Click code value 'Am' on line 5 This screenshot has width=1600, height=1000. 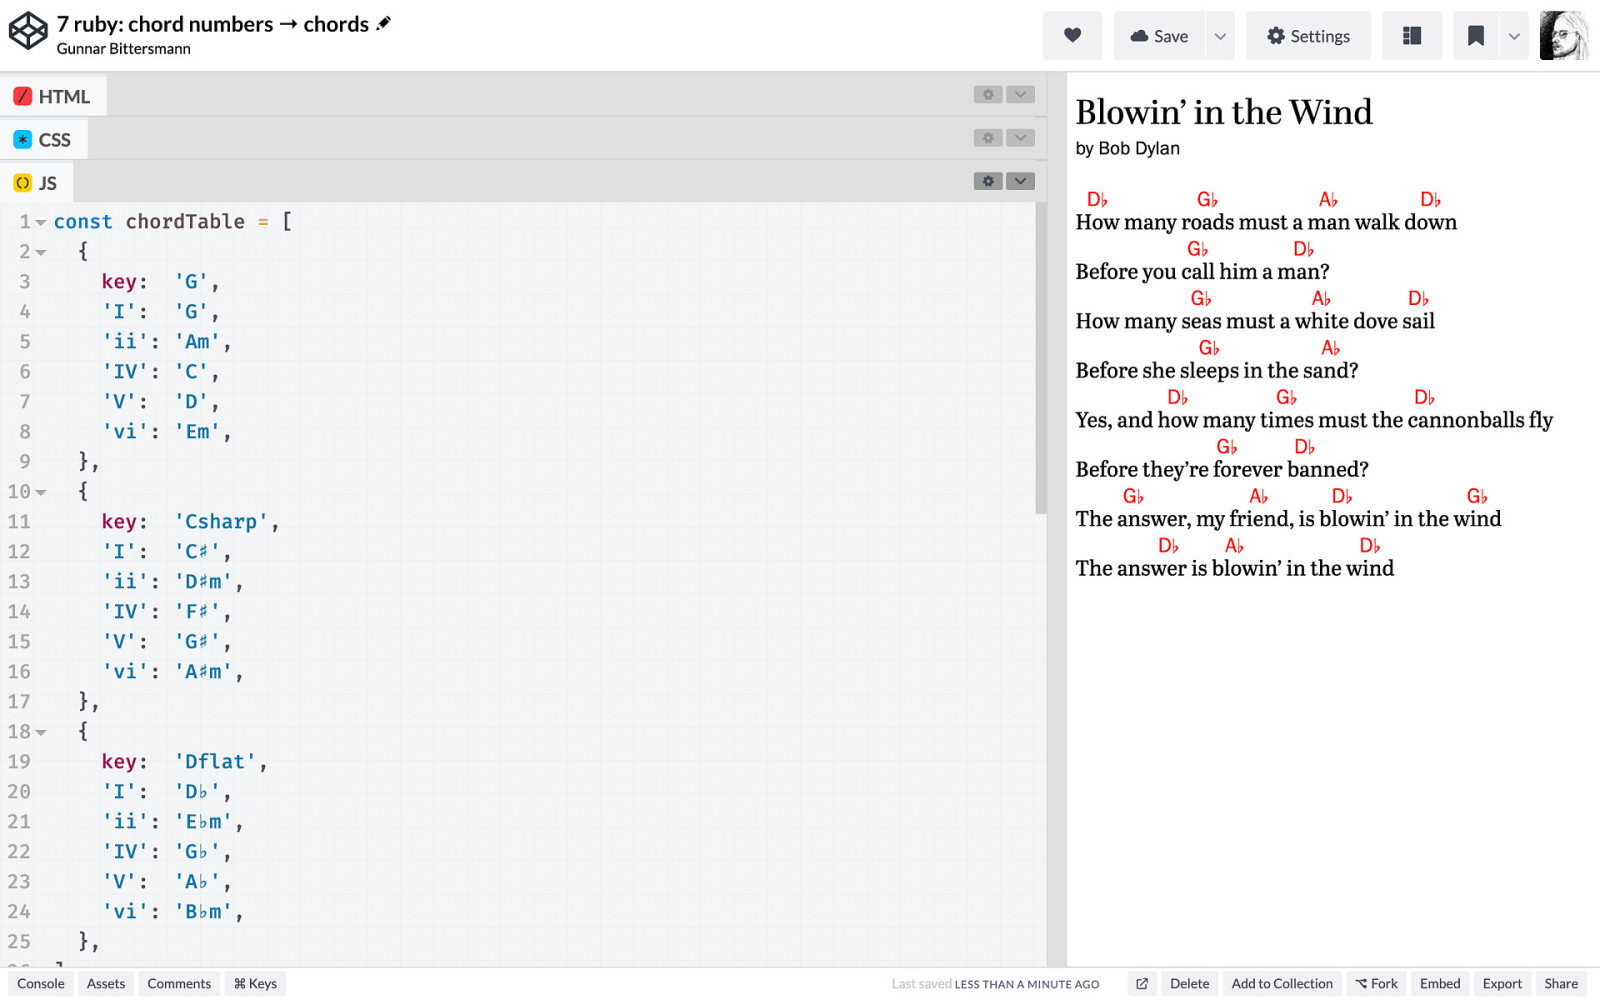point(198,342)
